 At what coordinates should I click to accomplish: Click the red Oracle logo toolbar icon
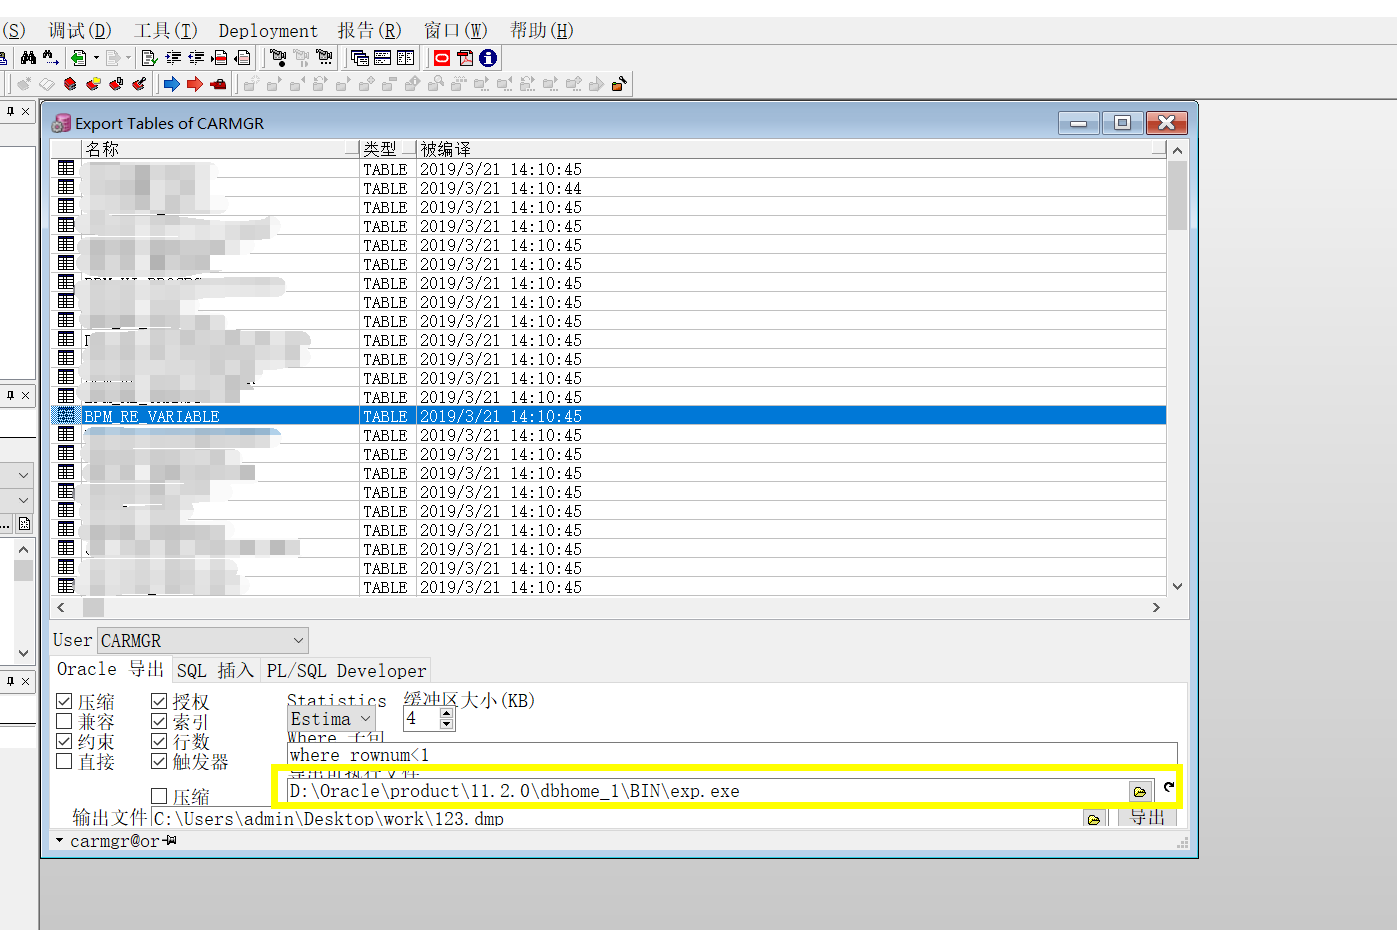point(442,58)
